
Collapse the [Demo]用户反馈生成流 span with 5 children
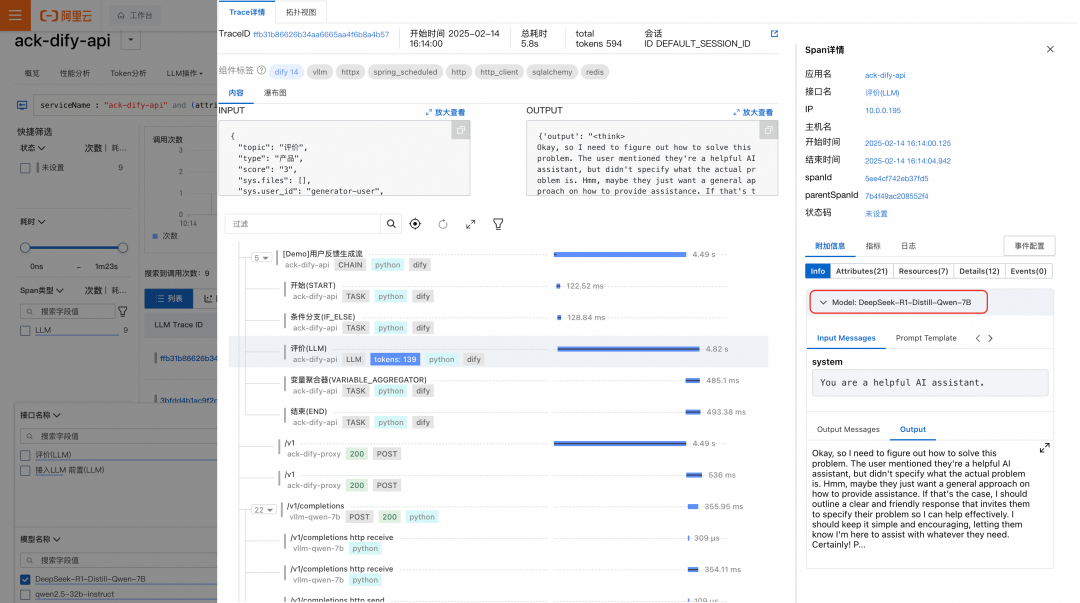pyautogui.click(x=260, y=258)
